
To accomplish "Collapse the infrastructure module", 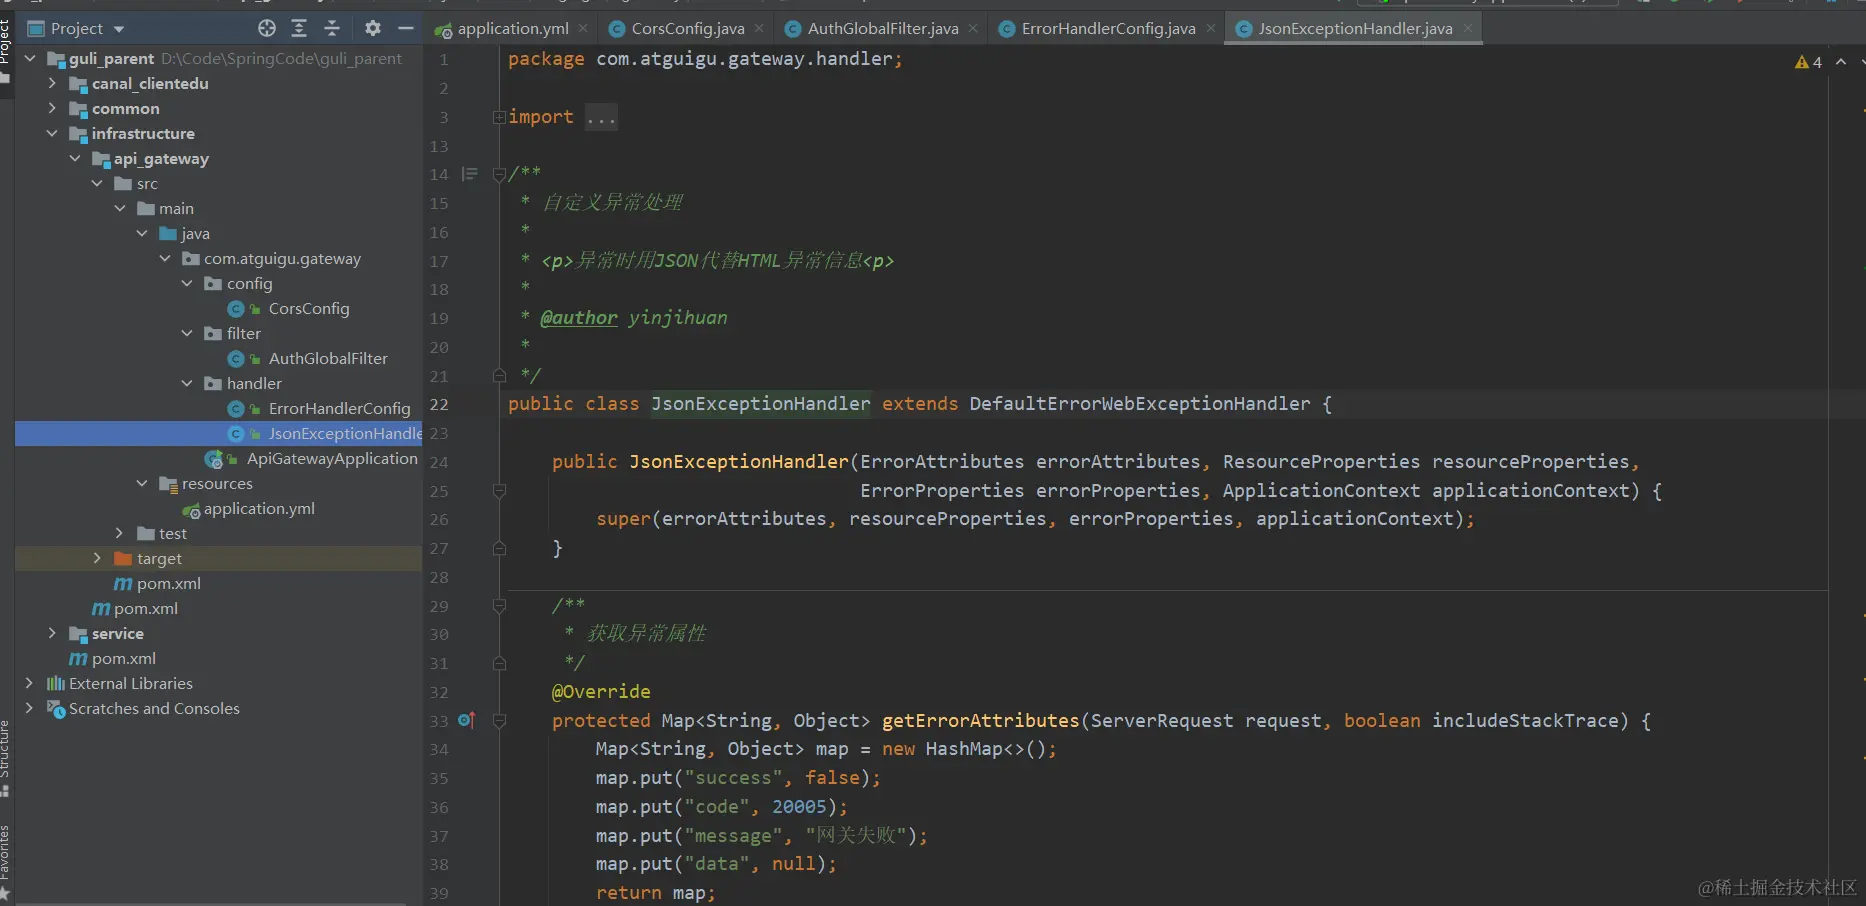I will click(52, 134).
